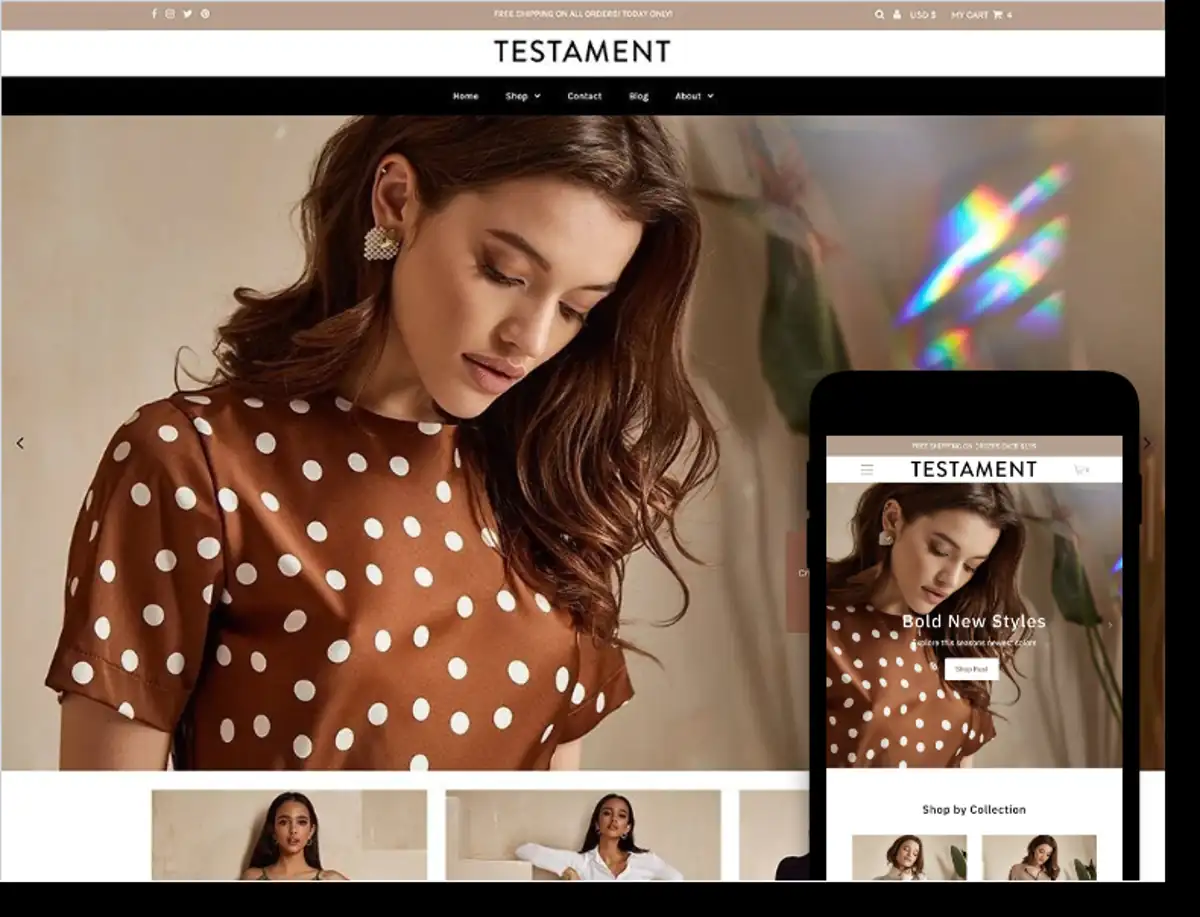Open the Twitter social icon
Screen dimensions: 1200x917
point(188,15)
